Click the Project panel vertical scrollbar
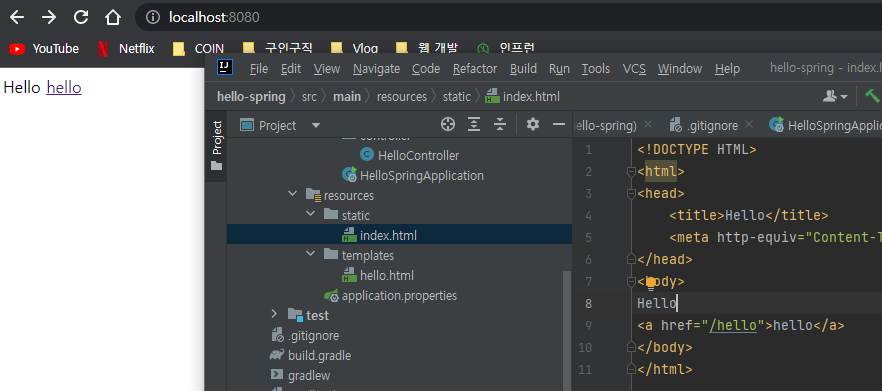 567,331
